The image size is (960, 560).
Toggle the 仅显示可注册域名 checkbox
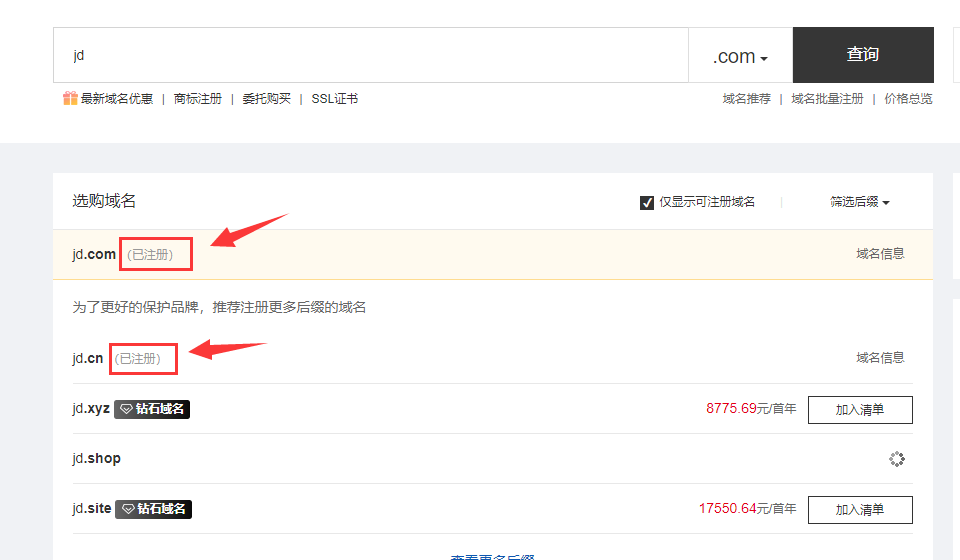point(647,203)
